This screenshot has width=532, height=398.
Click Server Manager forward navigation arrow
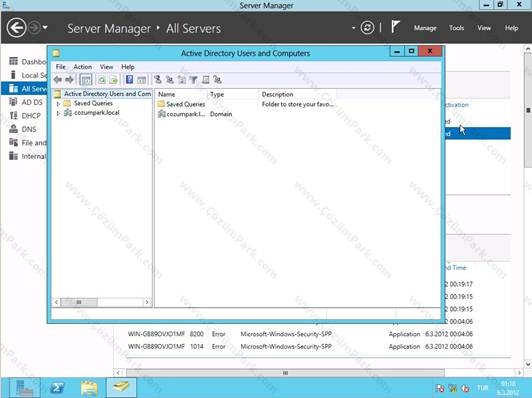click(x=34, y=27)
